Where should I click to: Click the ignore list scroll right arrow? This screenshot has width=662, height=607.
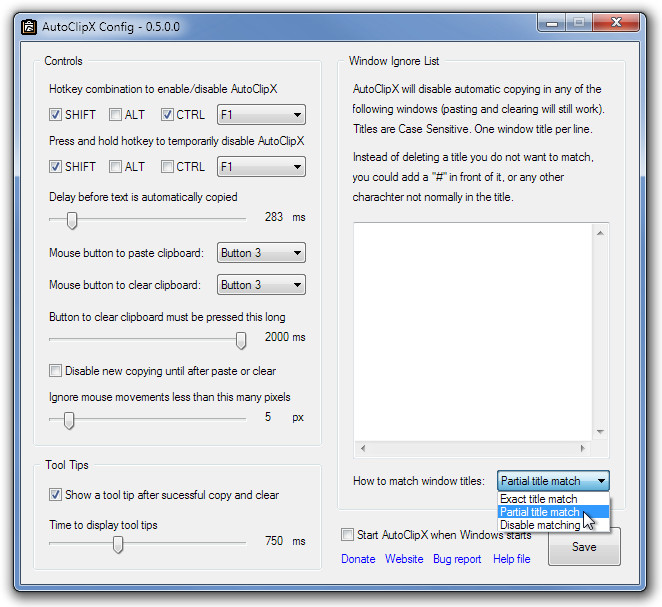583,448
